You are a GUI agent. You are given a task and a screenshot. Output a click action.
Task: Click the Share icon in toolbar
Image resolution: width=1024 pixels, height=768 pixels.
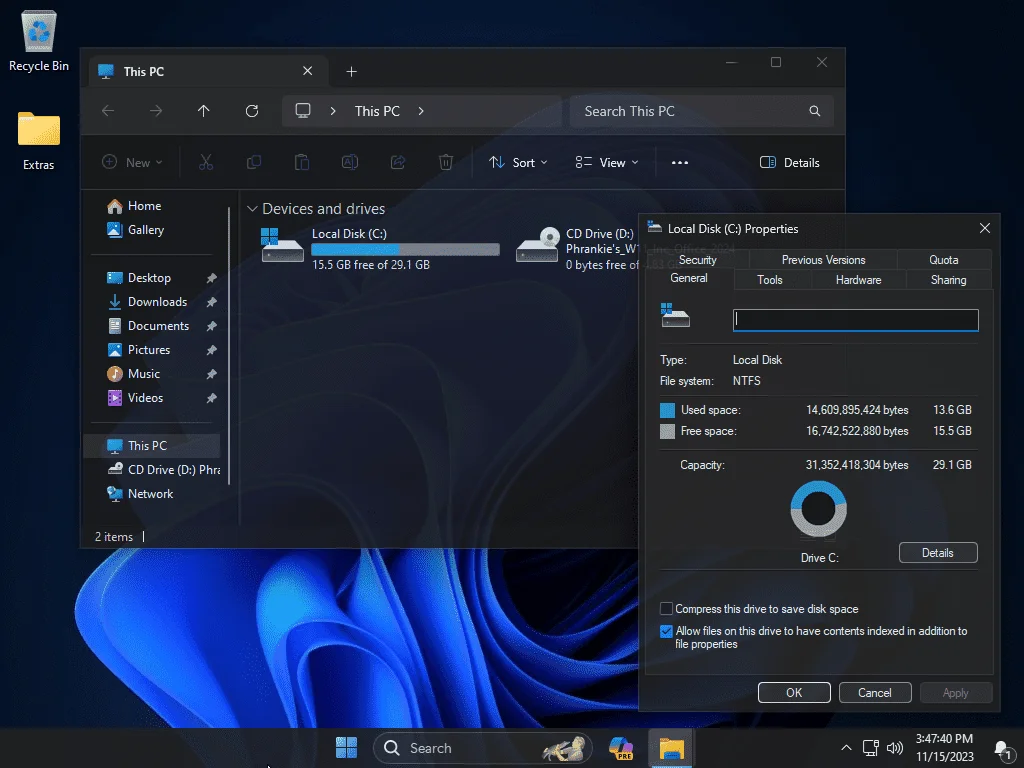pos(398,163)
